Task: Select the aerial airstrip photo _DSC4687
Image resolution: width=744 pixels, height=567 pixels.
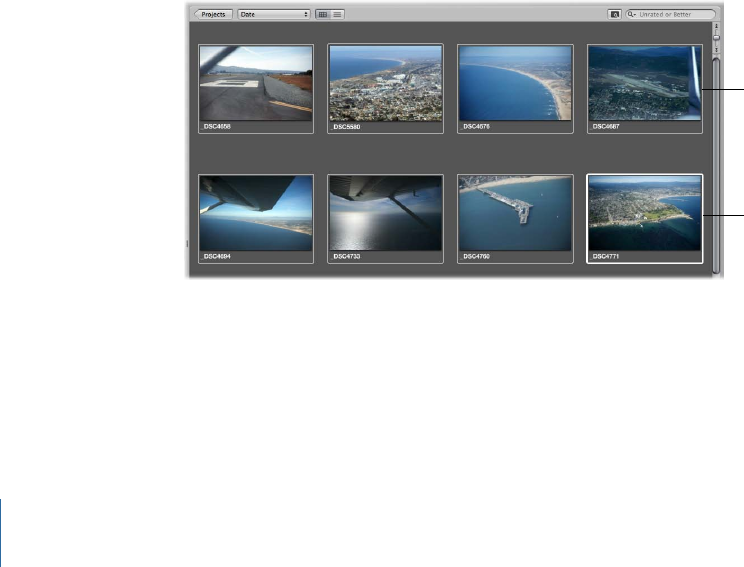Action: click(645, 83)
